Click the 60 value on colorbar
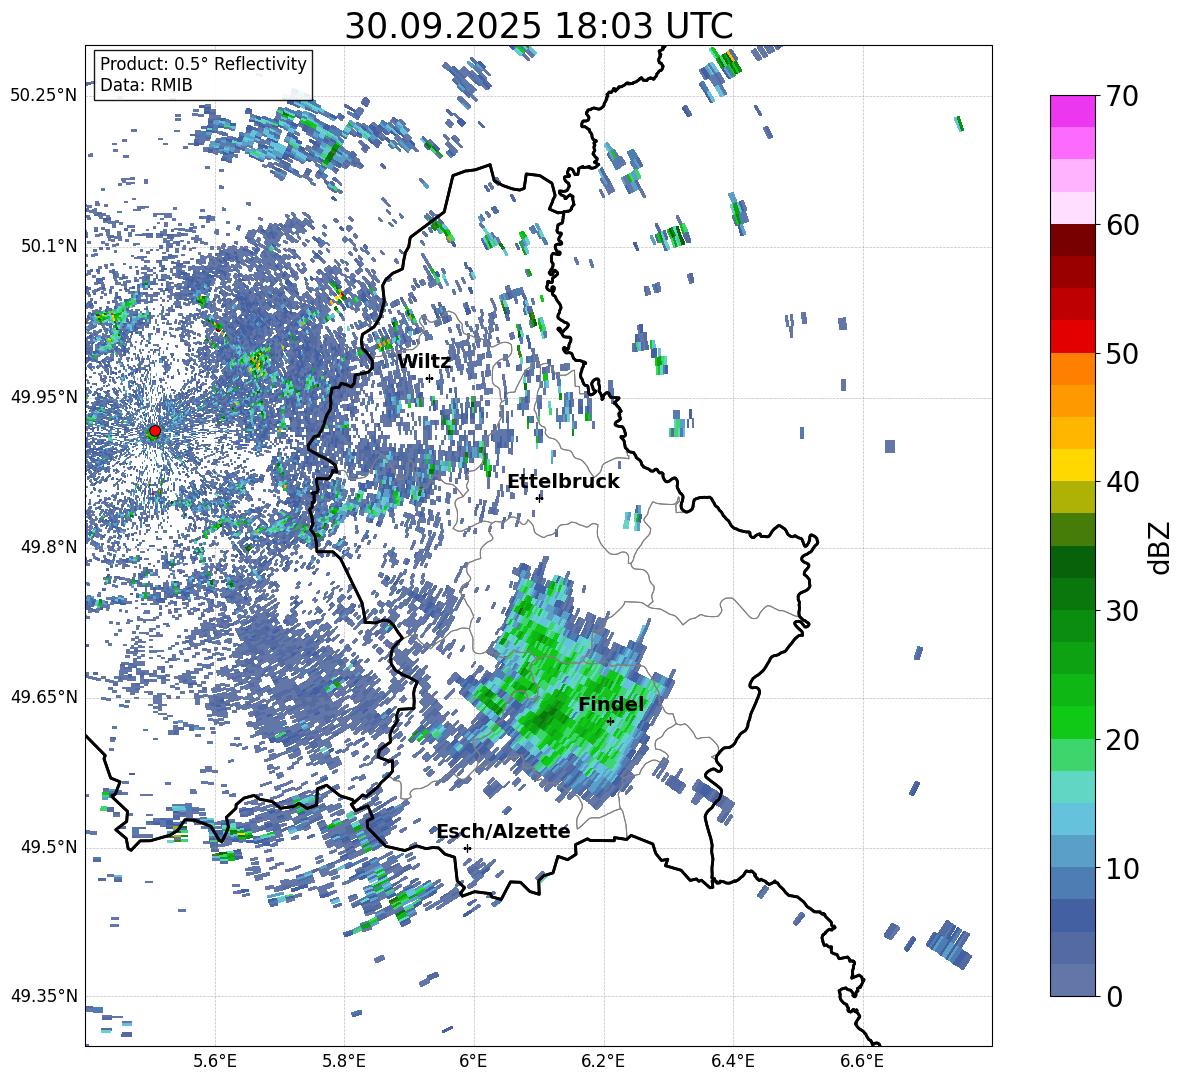The width and height of the screenshot is (1184, 1081). pos(1122,225)
